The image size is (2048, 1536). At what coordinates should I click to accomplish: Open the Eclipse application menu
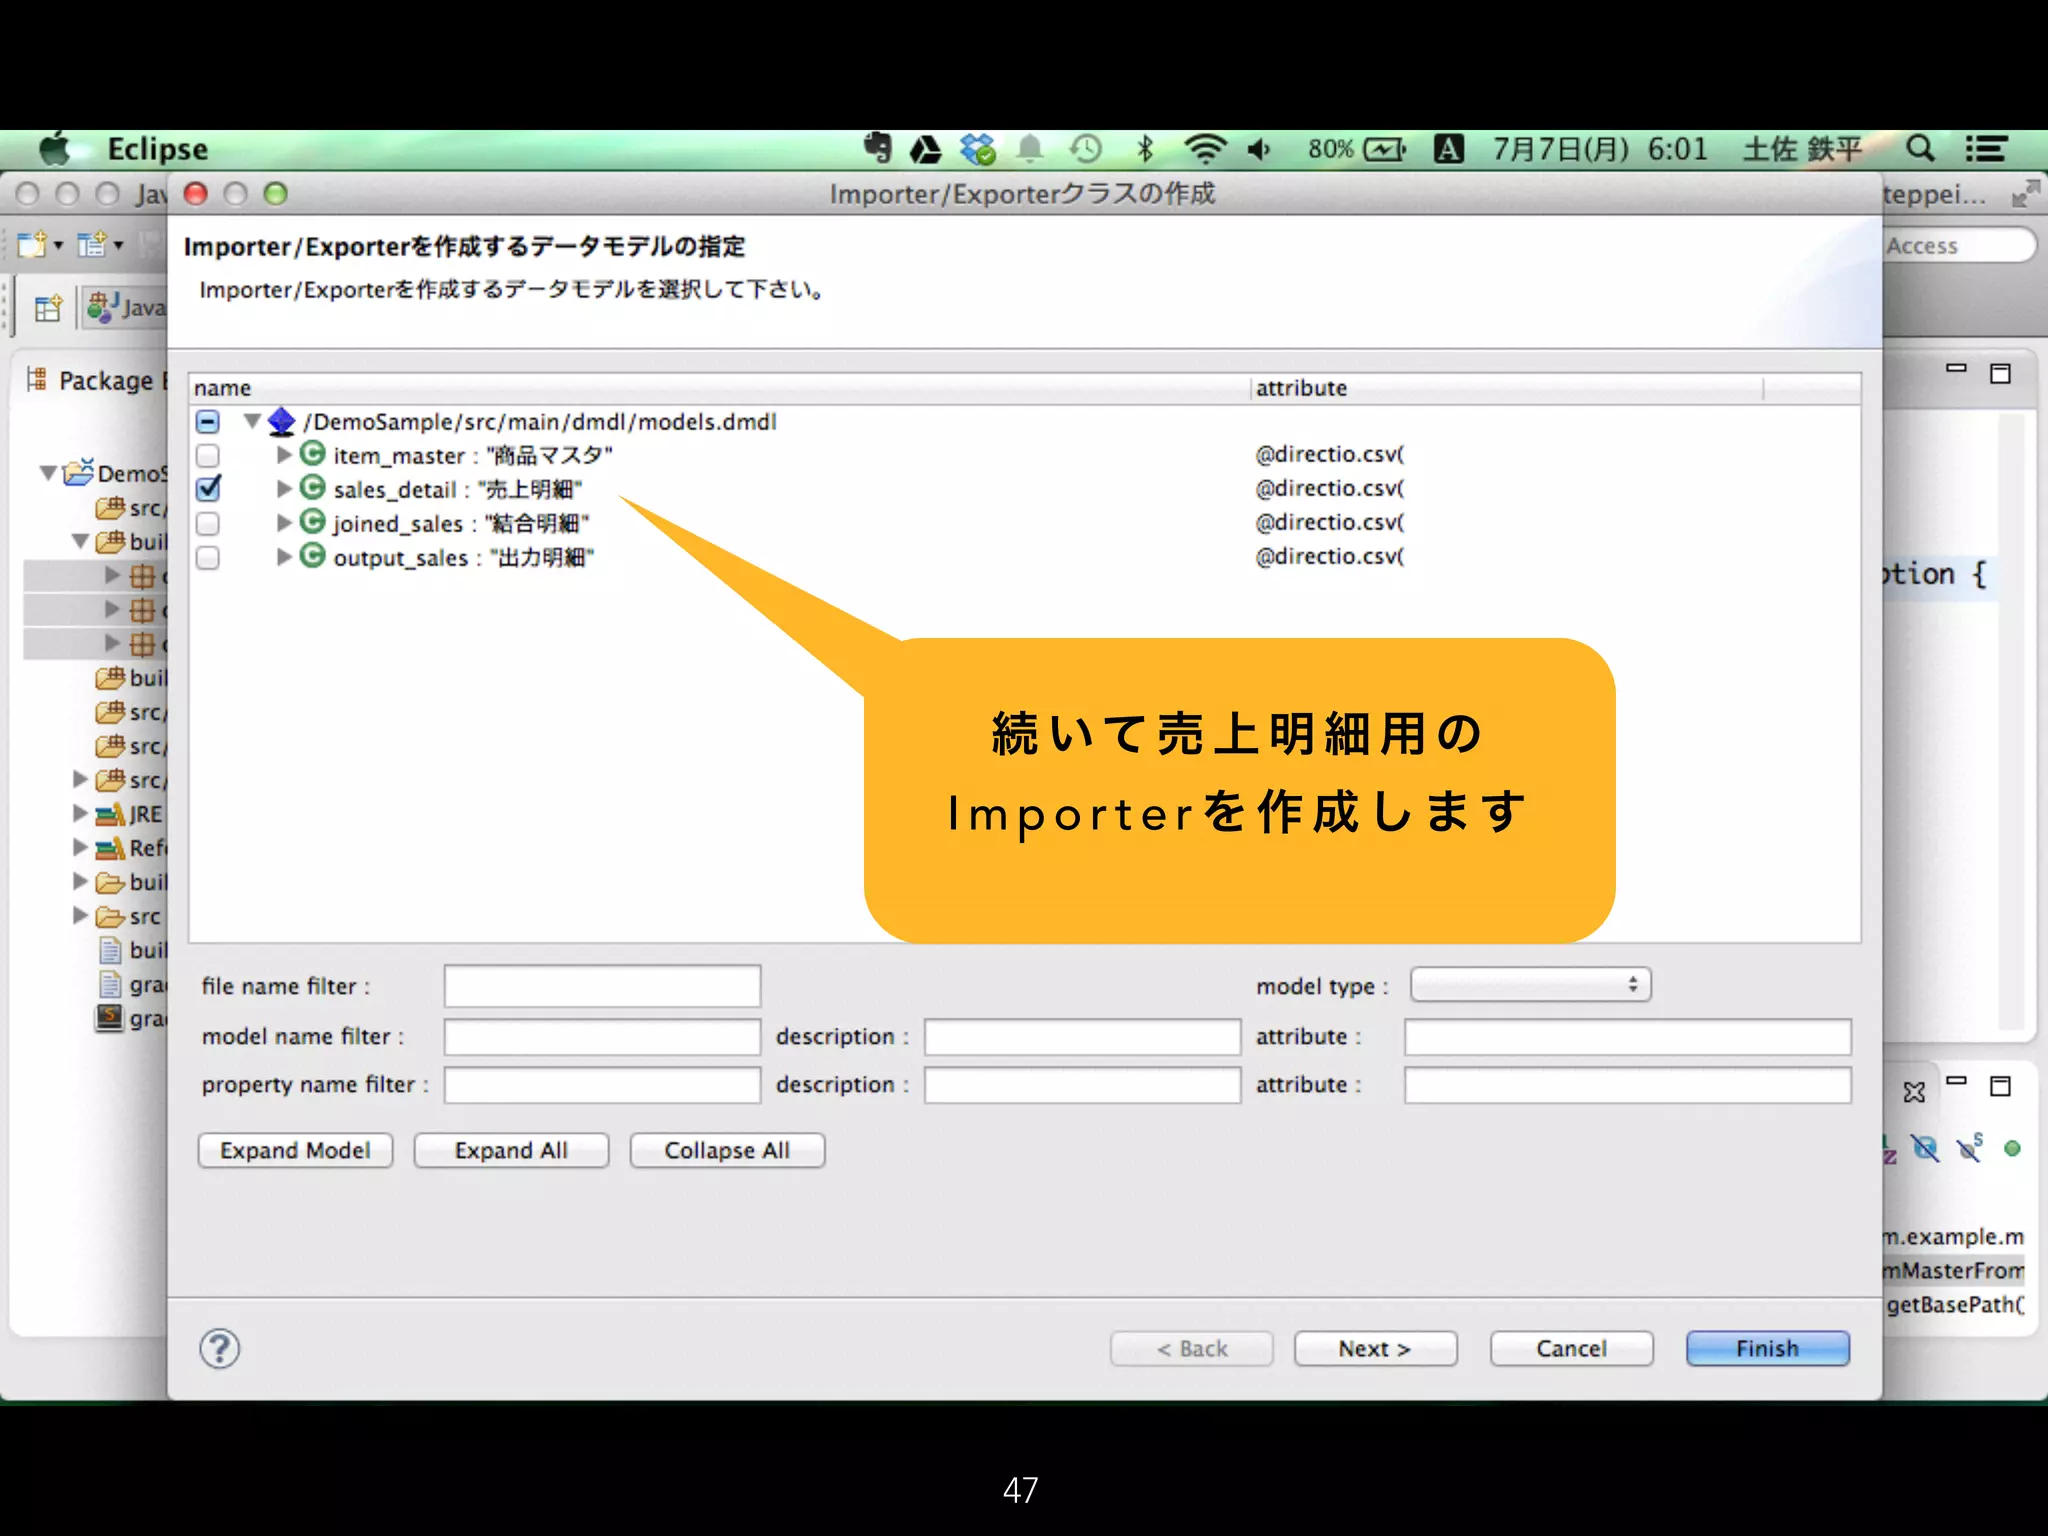coord(157,149)
